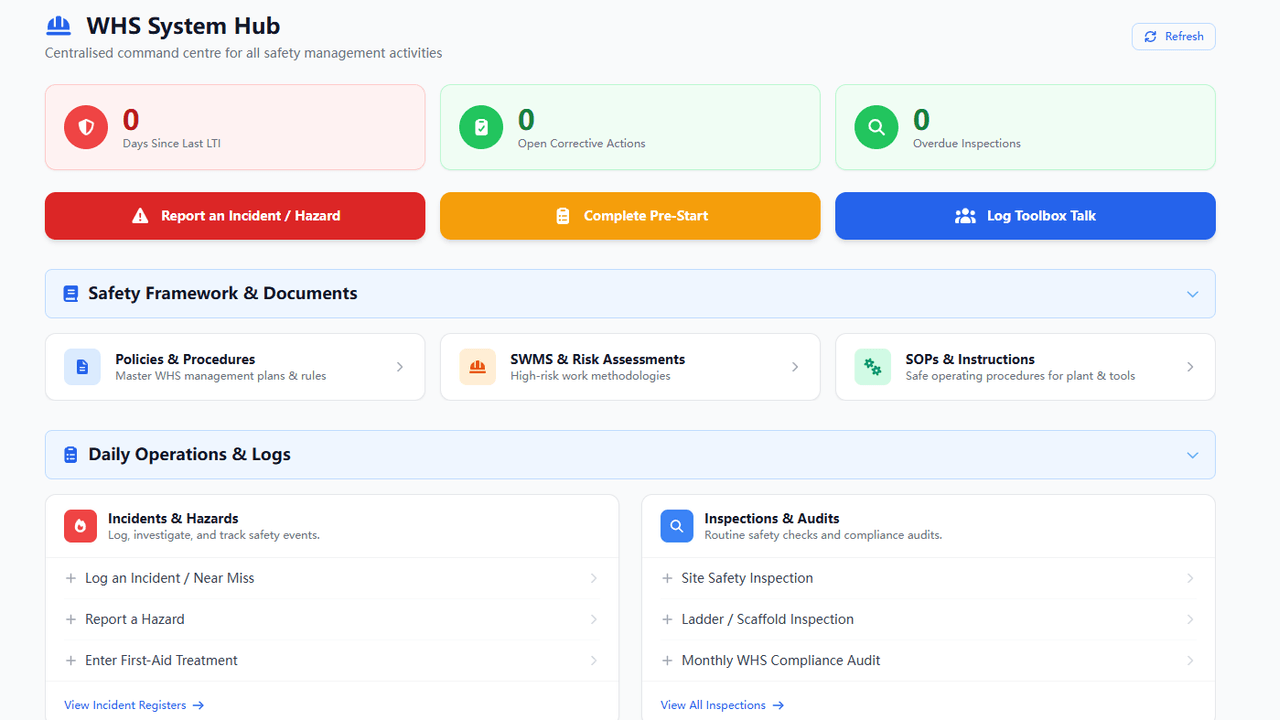Click the arrow icon after View All Inspections
This screenshot has height=720, width=1280.
click(778, 705)
